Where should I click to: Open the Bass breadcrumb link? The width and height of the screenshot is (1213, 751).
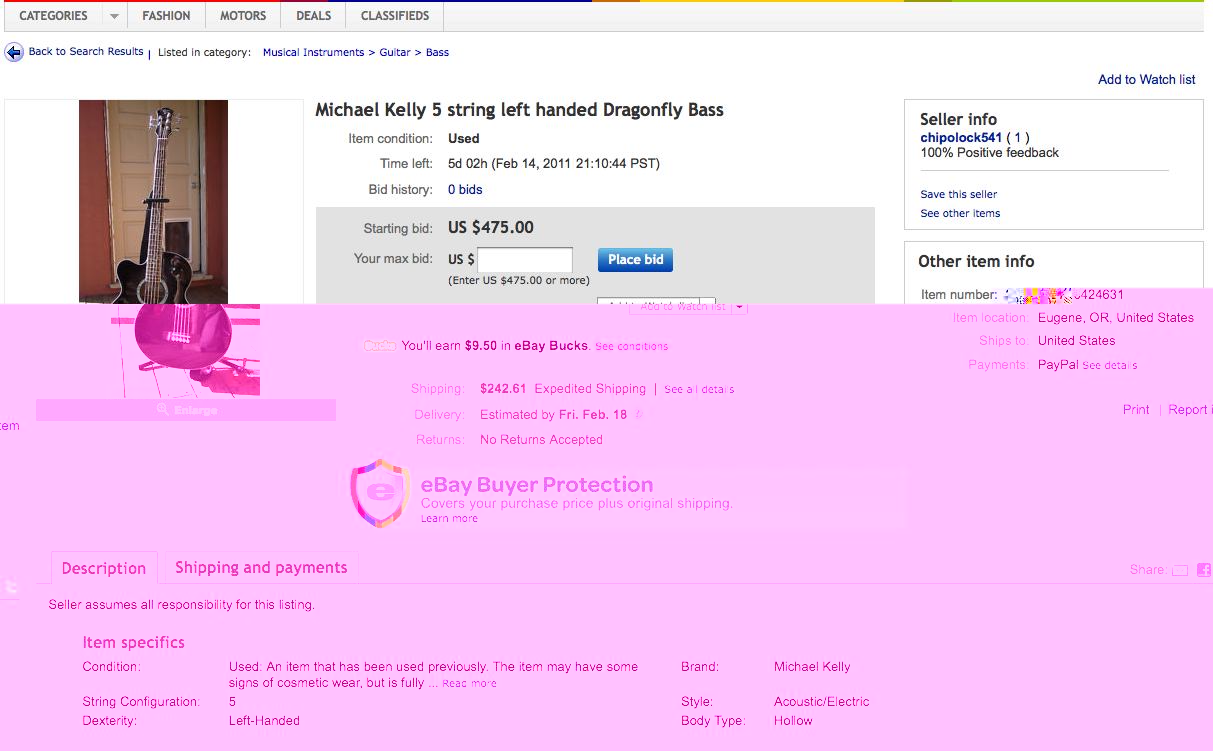437,52
